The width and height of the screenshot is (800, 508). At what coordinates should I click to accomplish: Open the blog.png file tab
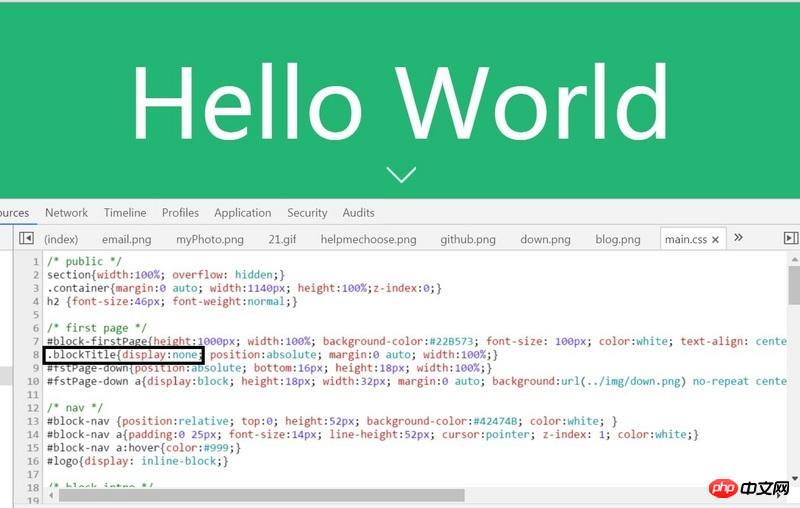point(618,239)
